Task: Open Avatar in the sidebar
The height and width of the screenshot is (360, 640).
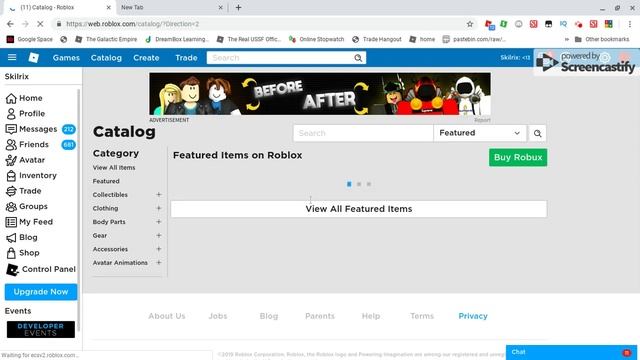Action: [x=25, y=160]
